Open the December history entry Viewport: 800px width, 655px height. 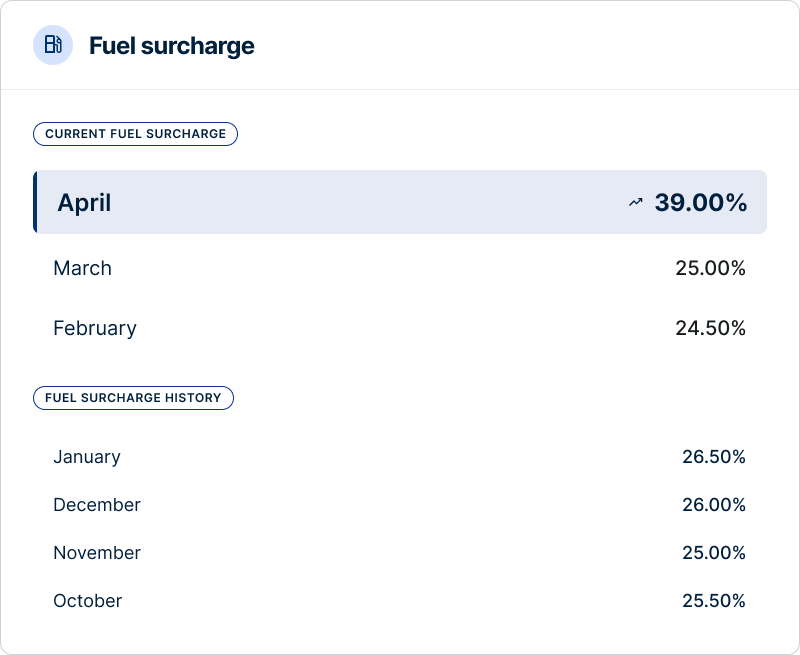point(97,505)
